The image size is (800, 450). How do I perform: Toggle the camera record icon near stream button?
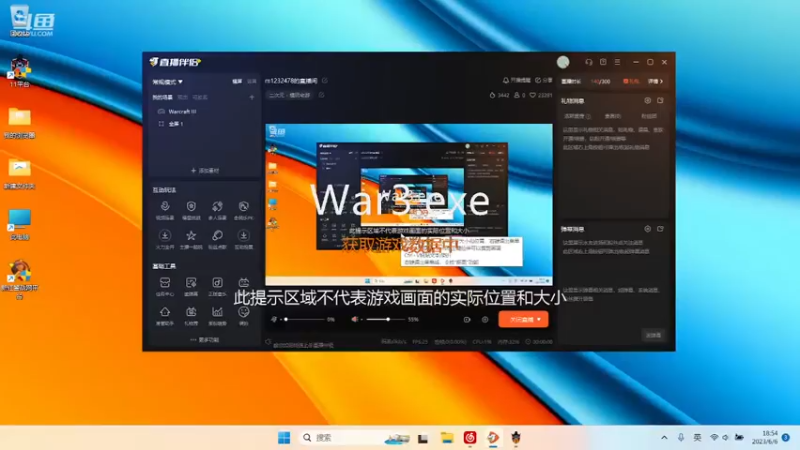tap(467, 320)
